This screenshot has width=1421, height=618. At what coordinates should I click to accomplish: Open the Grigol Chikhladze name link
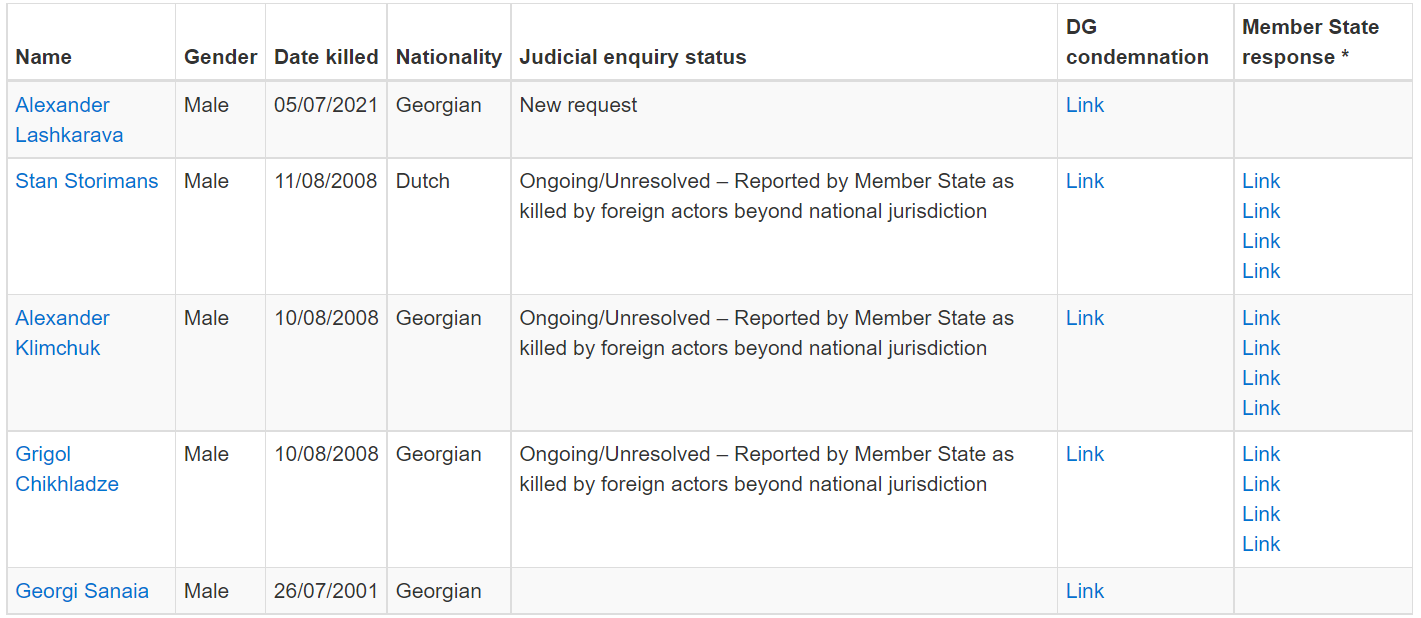click(67, 469)
